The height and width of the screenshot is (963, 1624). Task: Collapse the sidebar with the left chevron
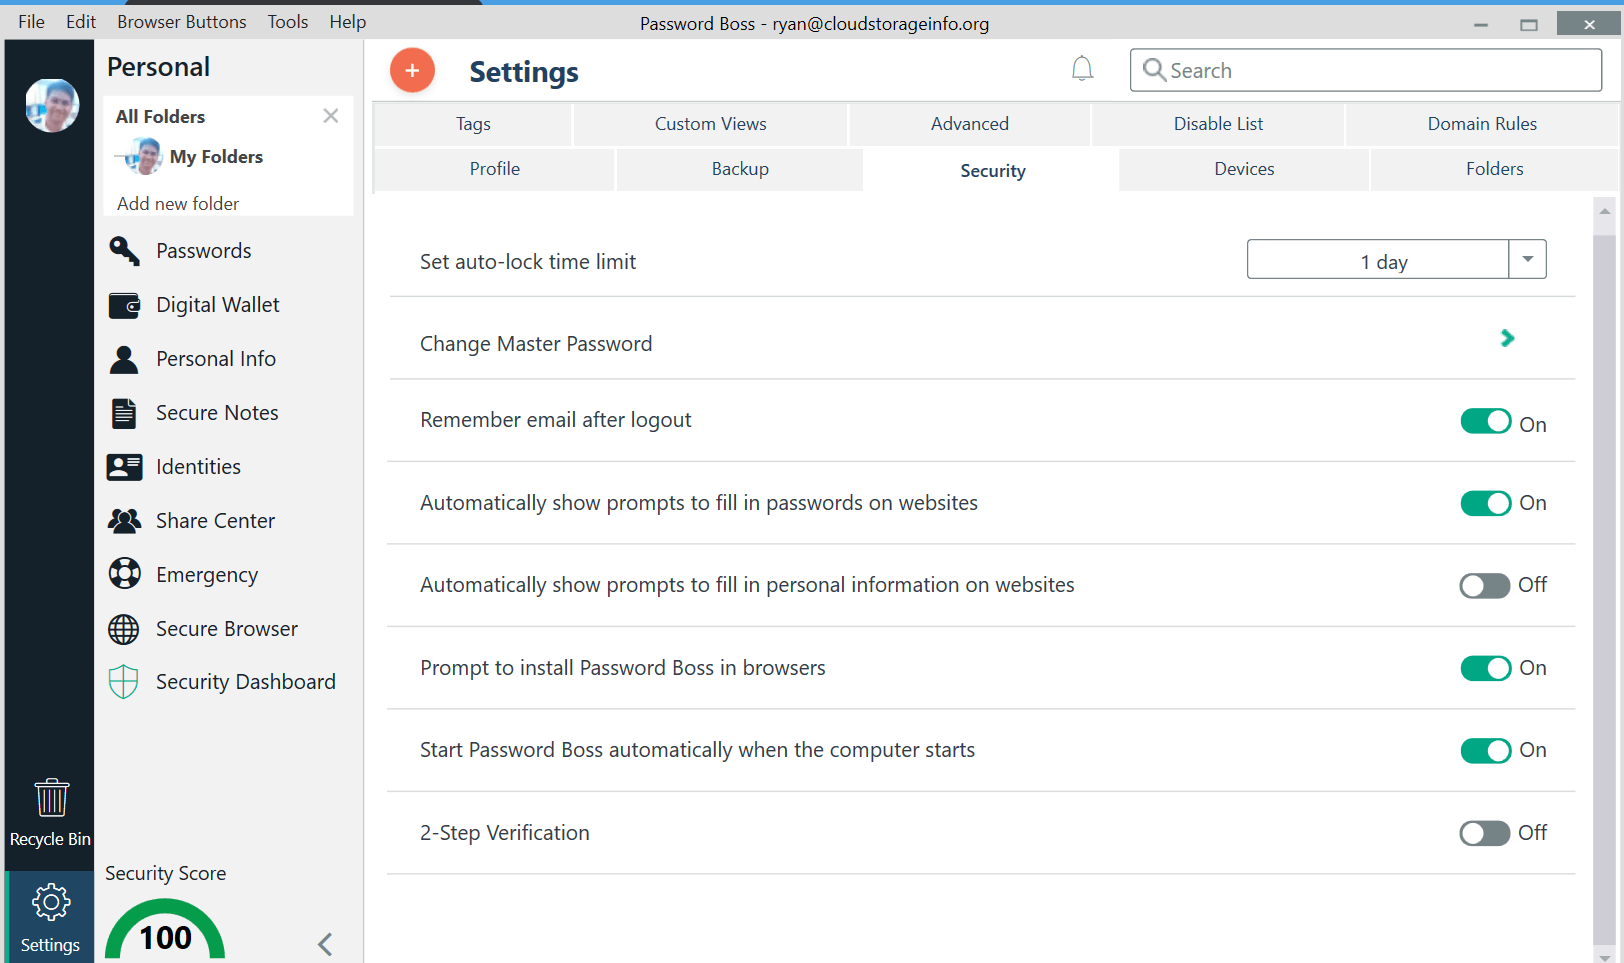[x=324, y=943]
